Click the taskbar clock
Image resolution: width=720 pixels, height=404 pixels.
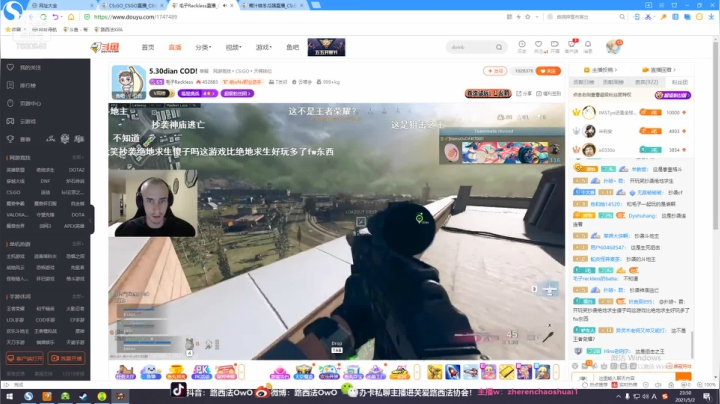point(687,396)
